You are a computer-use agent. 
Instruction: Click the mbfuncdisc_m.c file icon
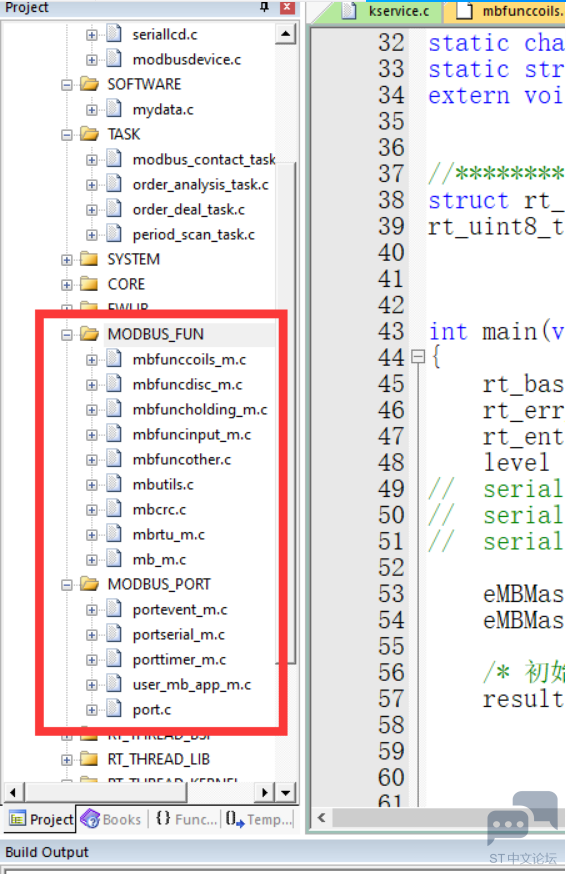point(114,383)
